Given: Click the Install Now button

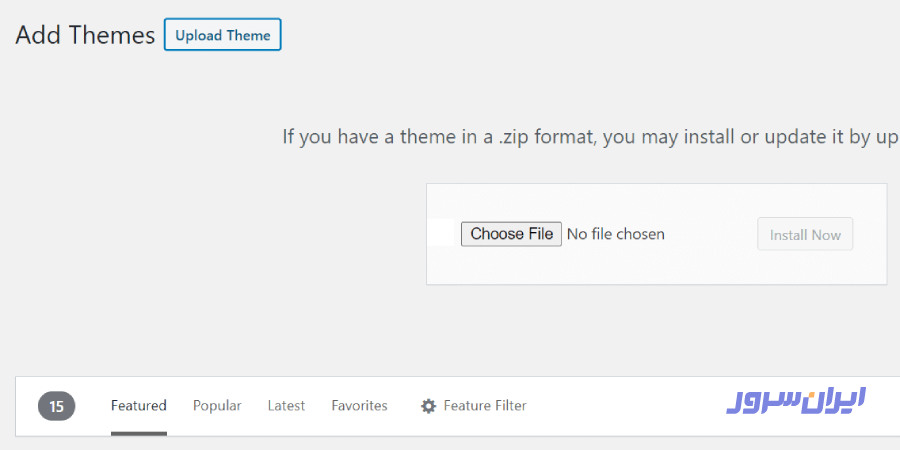Looking at the screenshot, I should tap(805, 235).
